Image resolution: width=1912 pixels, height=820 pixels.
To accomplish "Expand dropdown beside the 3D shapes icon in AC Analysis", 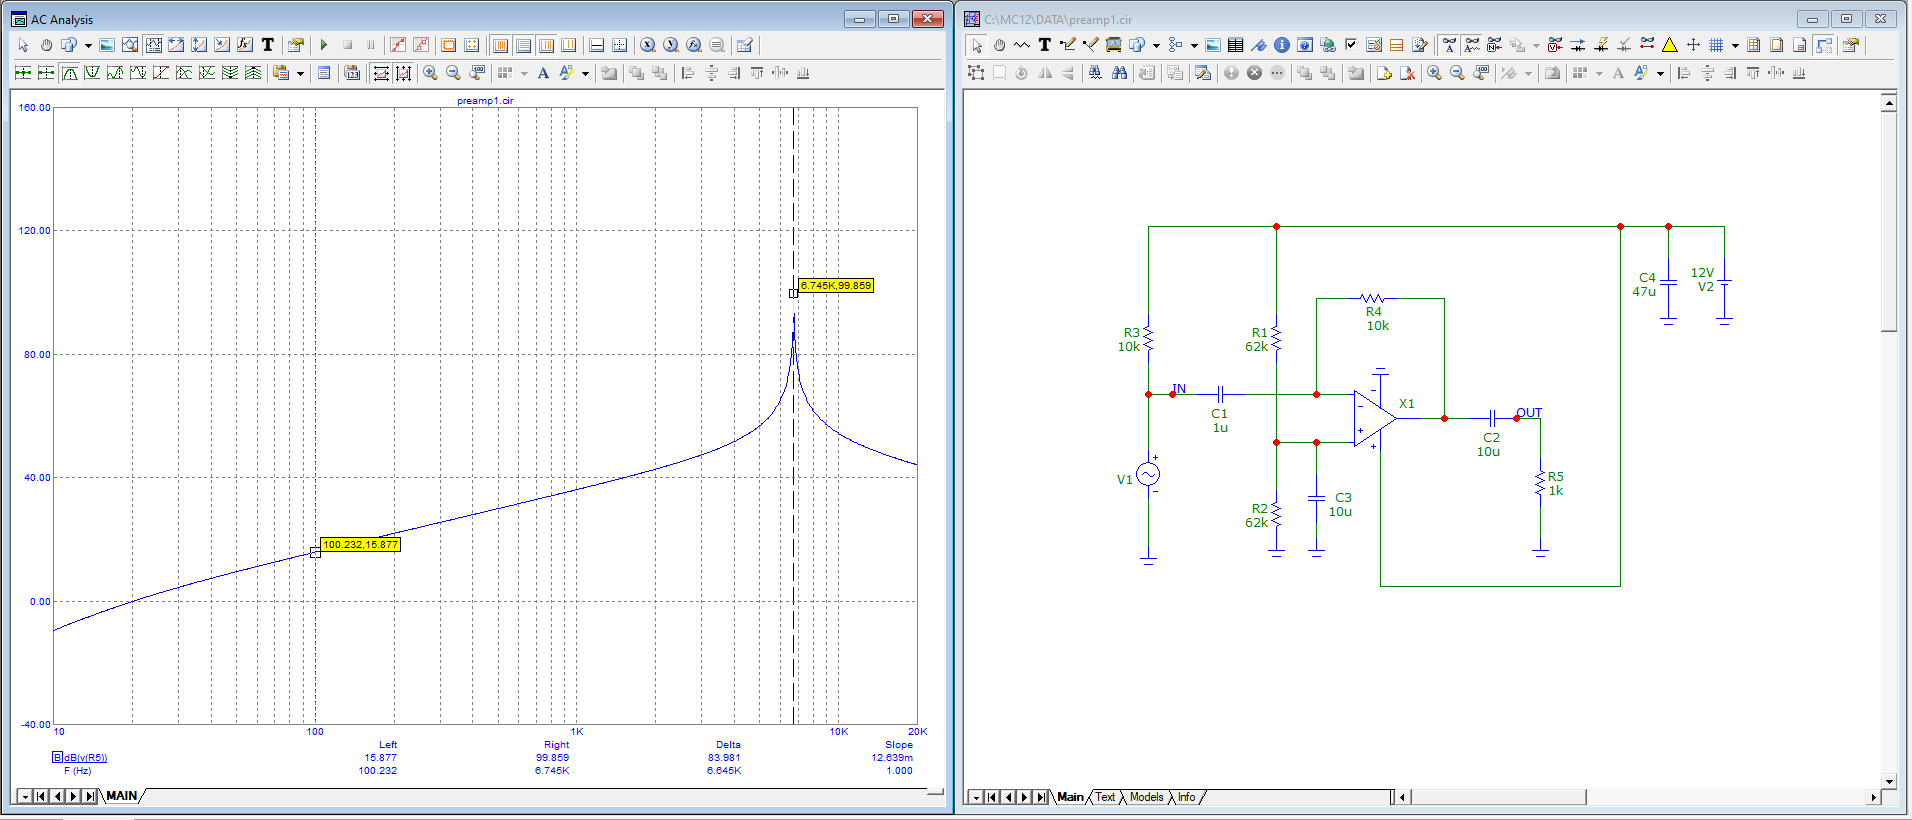I will 88,45.
